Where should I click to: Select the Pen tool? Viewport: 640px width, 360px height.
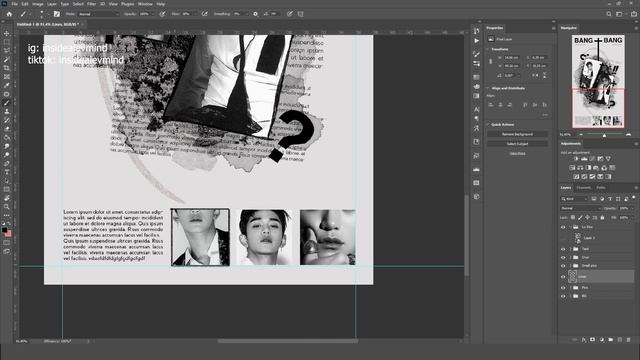pos(7,163)
